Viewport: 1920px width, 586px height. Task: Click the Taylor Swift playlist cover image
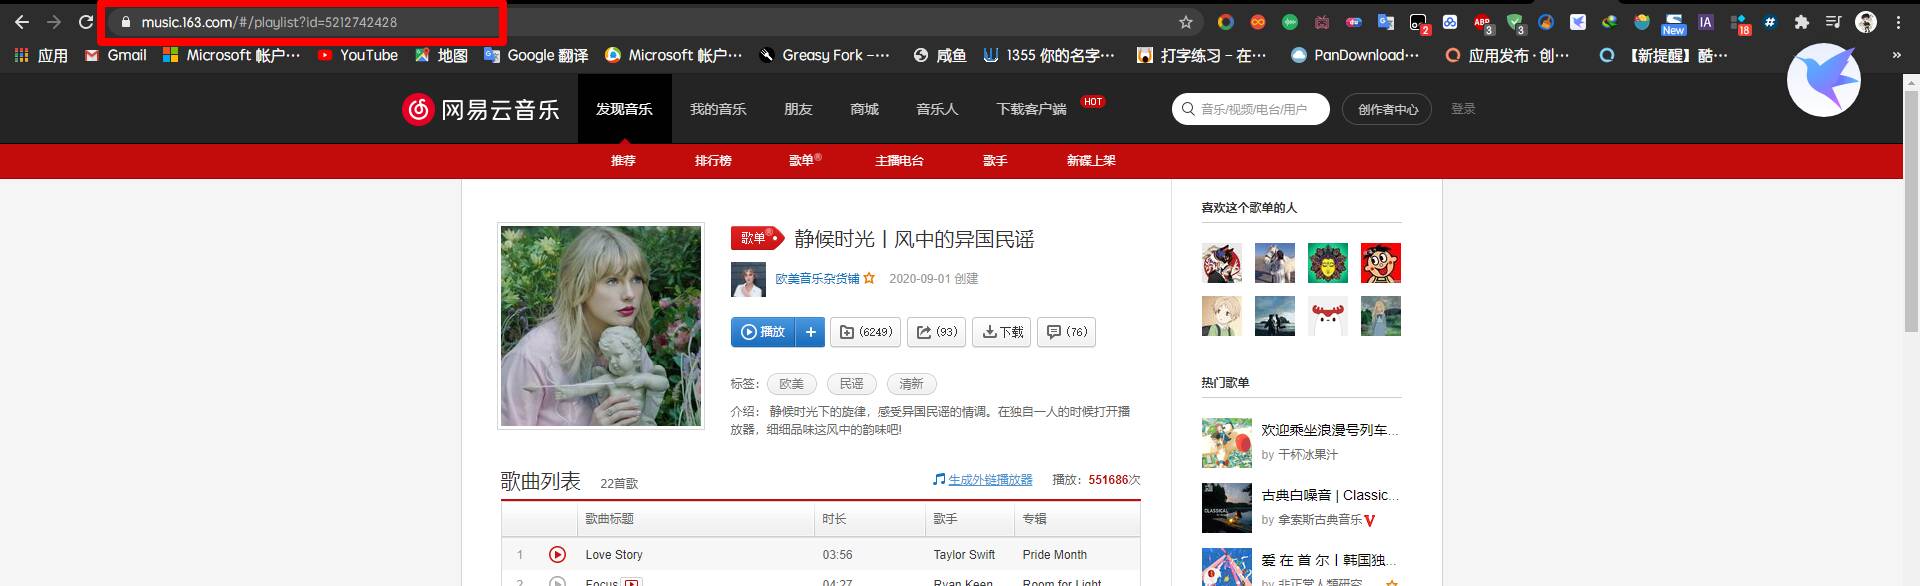(601, 326)
